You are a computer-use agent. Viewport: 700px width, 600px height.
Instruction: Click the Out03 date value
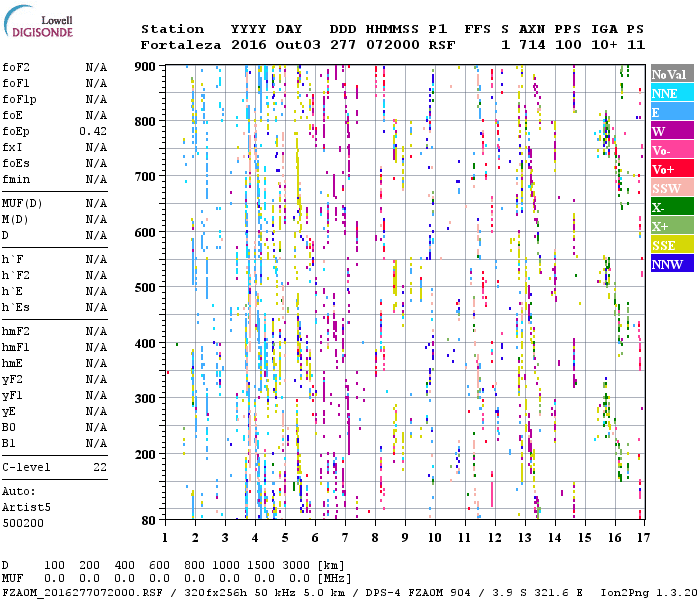coord(298,45)
